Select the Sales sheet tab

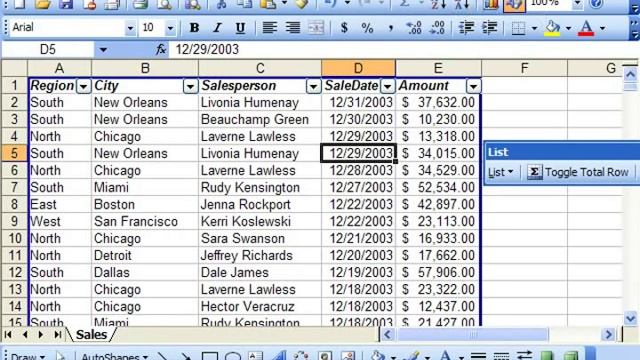91,335
